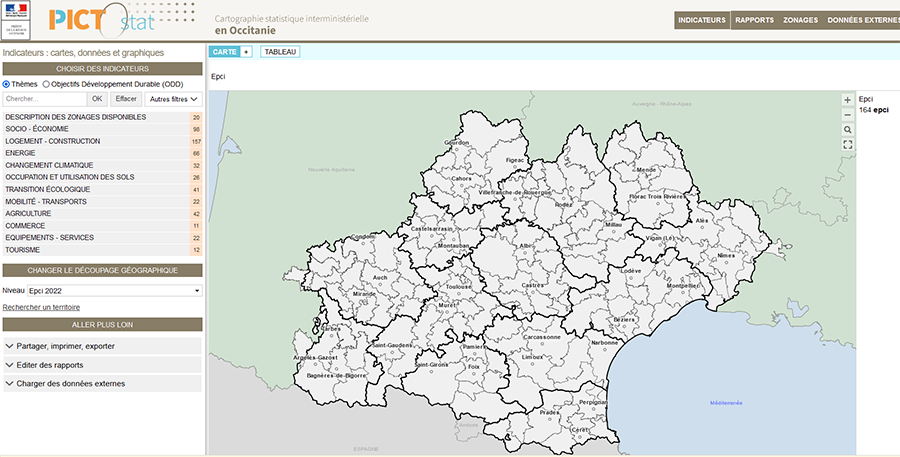900x457 pixels.
Task: Open the RAPPORTS menu
Action: coord(754,20)
